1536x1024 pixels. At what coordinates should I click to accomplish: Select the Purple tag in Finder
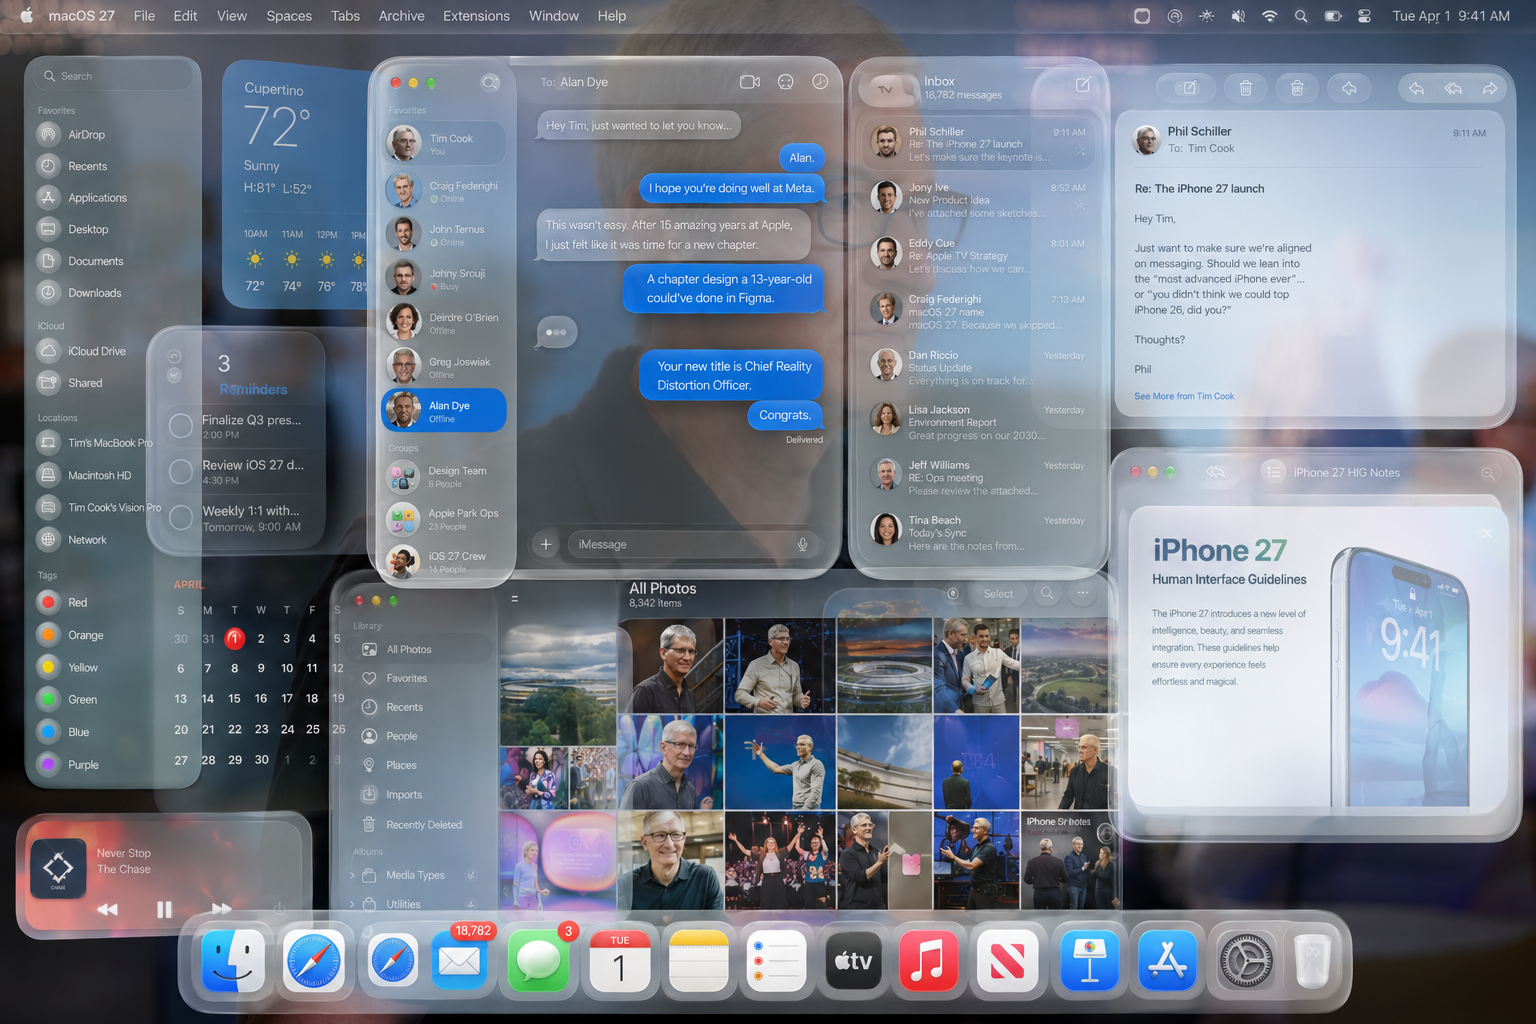click(x=69, y=764)
